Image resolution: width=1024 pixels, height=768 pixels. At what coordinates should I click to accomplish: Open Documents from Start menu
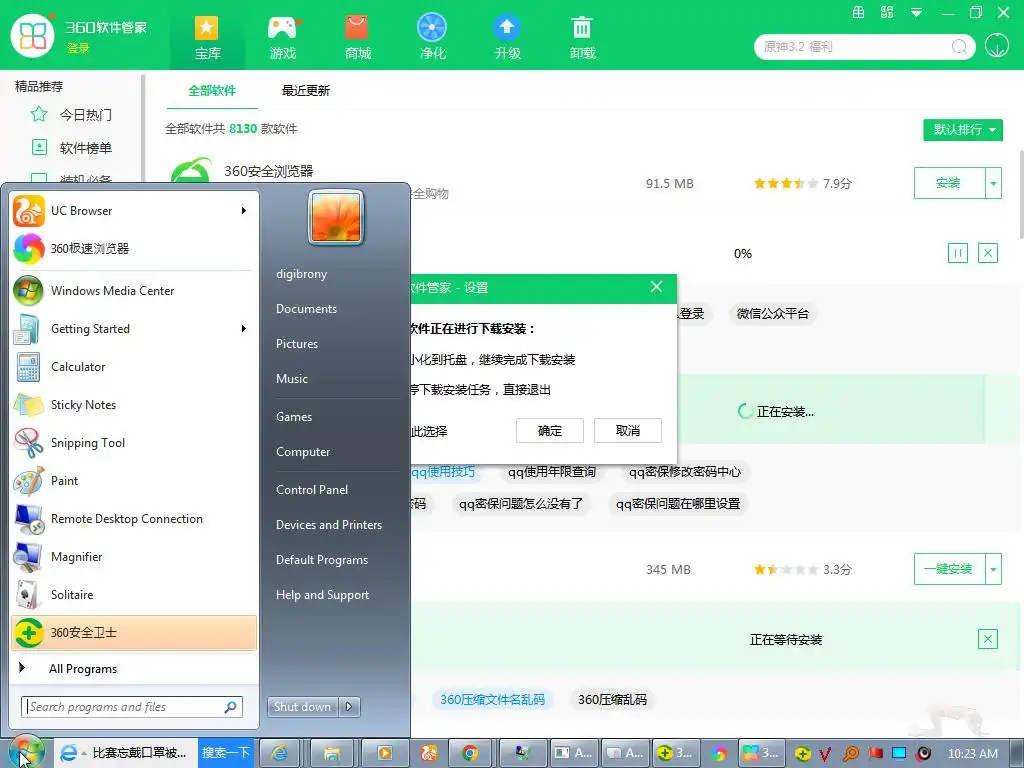coord(307,309)
